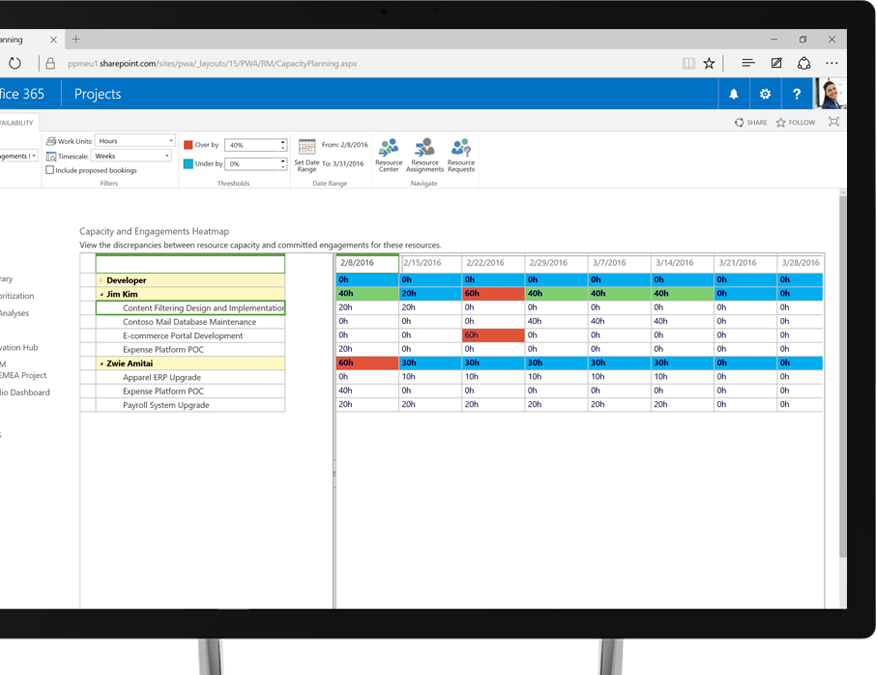
Task: Open Resource Requests
Action: (x=460, y=154)
